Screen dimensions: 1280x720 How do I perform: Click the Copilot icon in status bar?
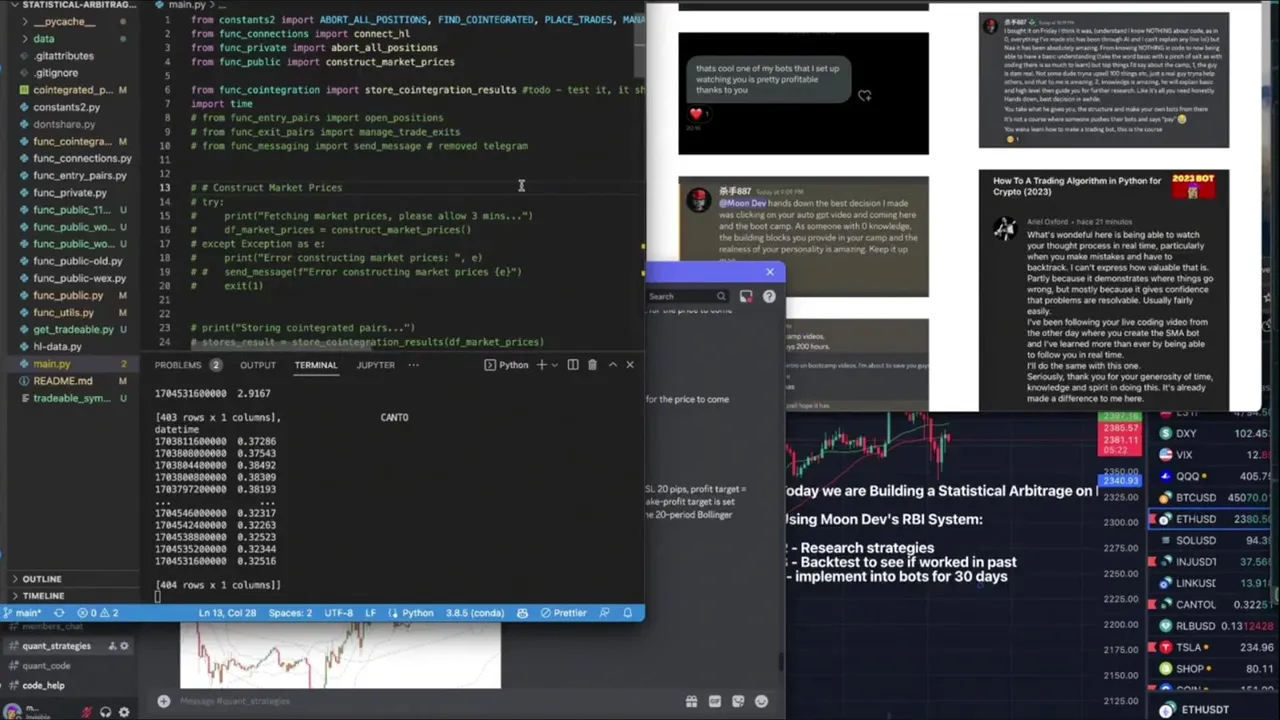(522, 613)
